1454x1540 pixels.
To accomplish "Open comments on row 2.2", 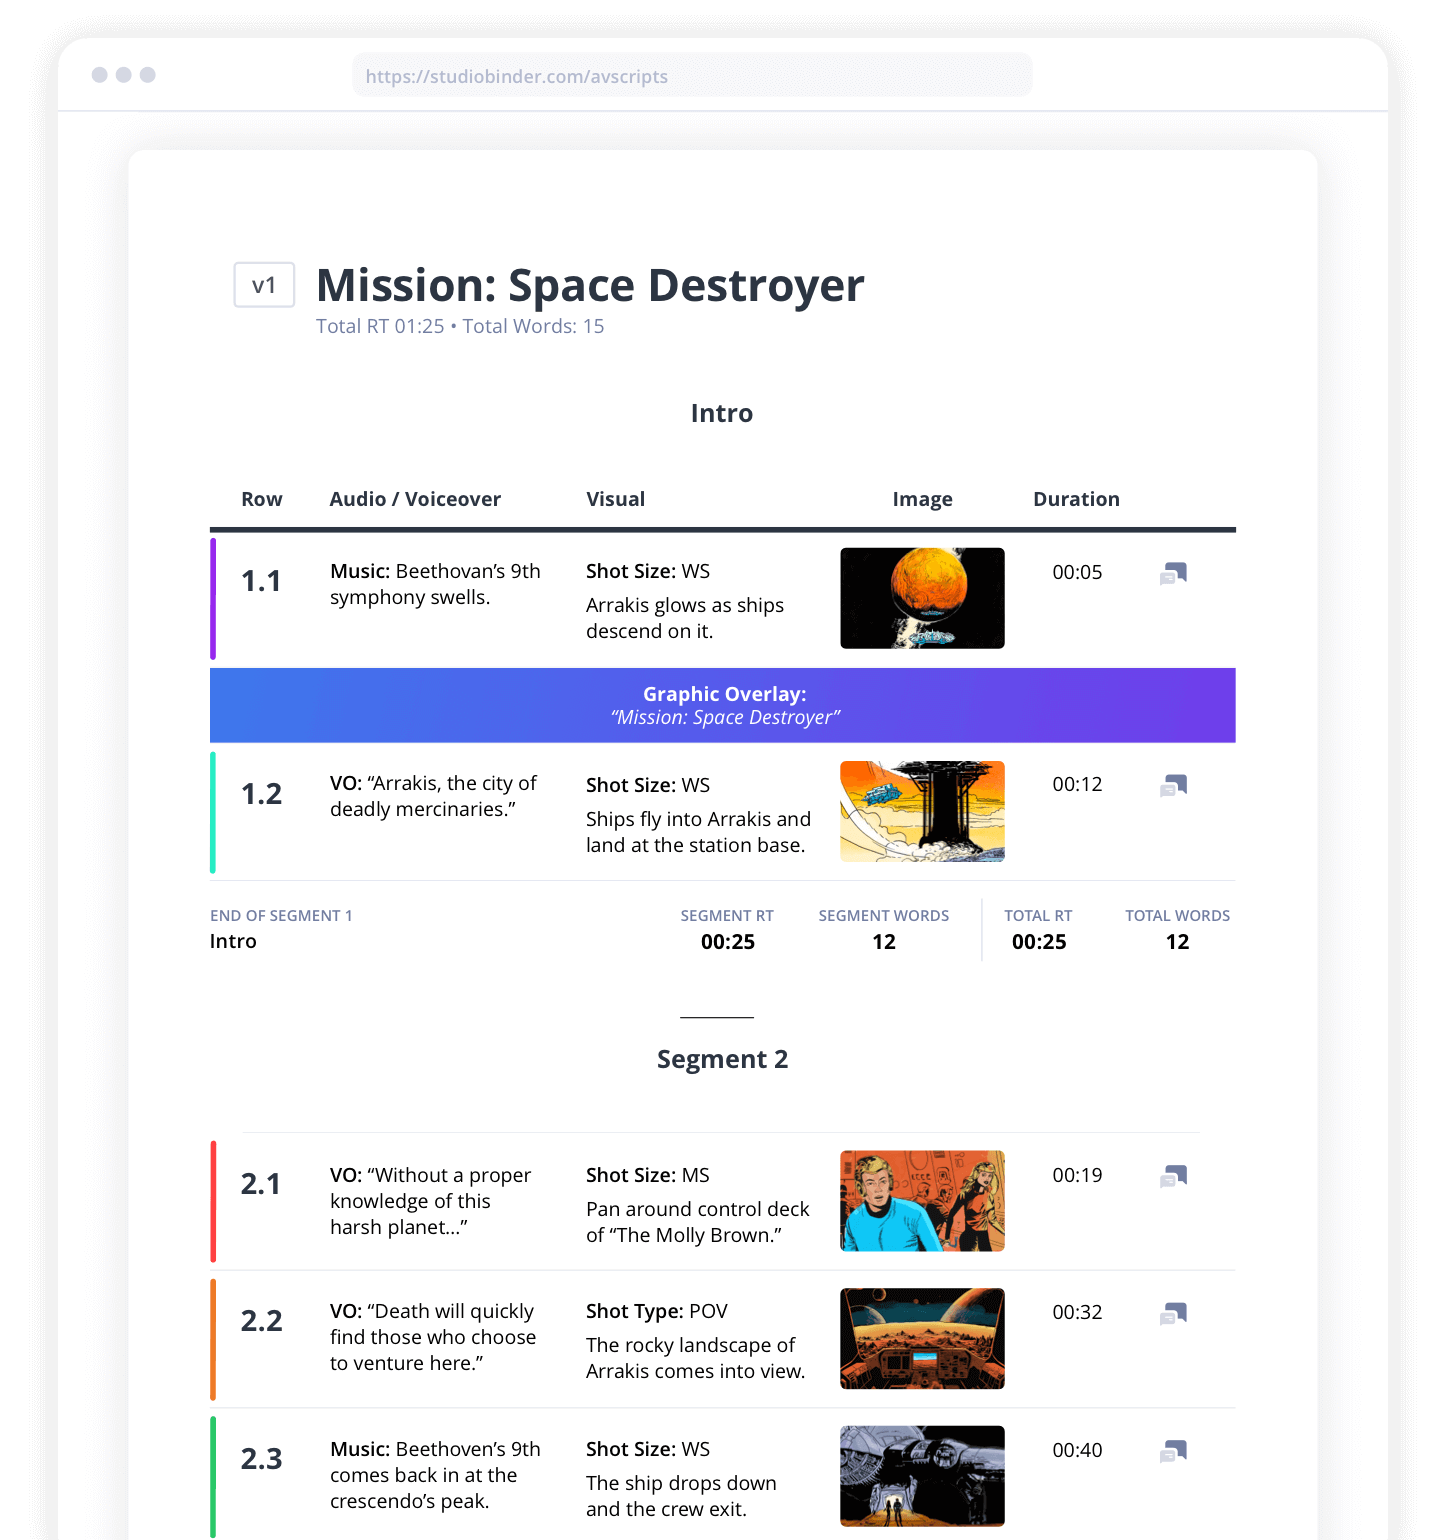I will [1174, 1313].
